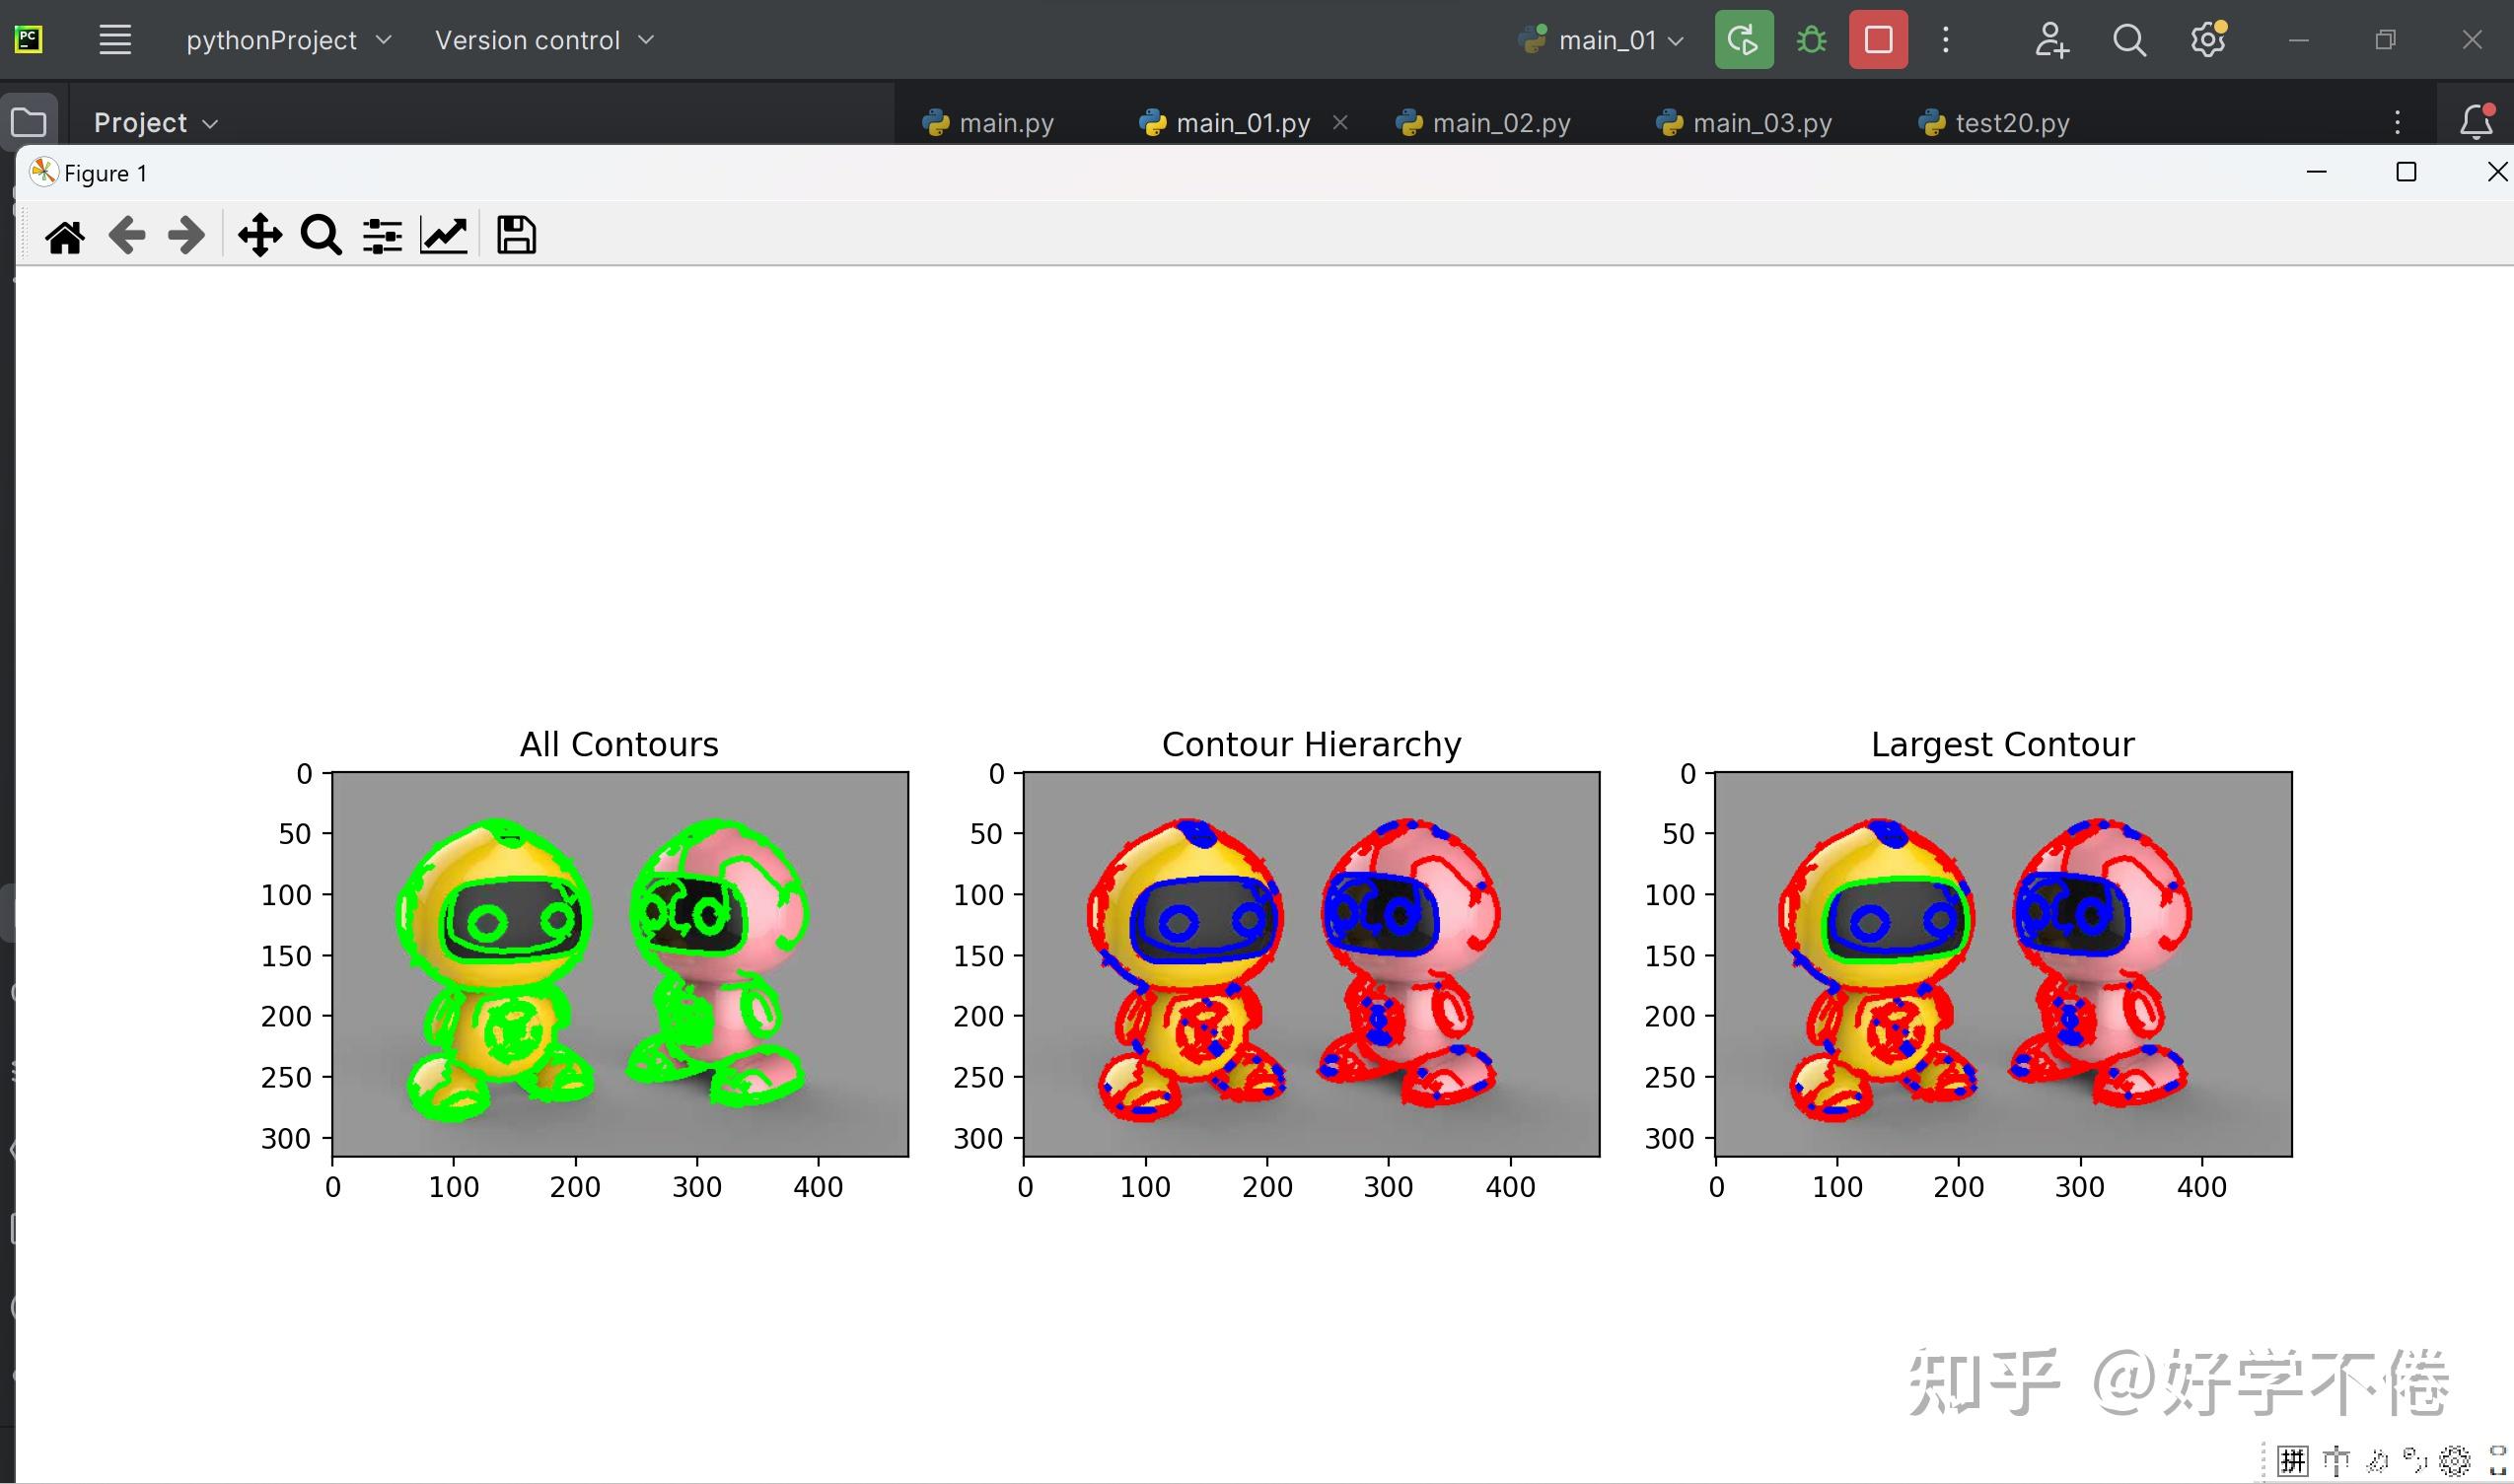Viewport: 2514px width, 1484px height.
Task: Open the subplot configuration settings
Action: [382, 234]
